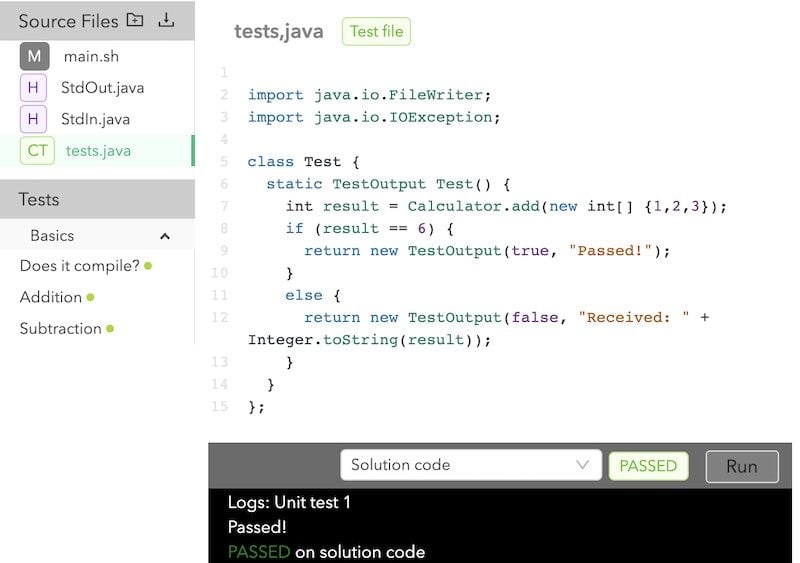Click the Integer.toString(result) line
This screenshot has height=563, width=800.
point(369,340)
